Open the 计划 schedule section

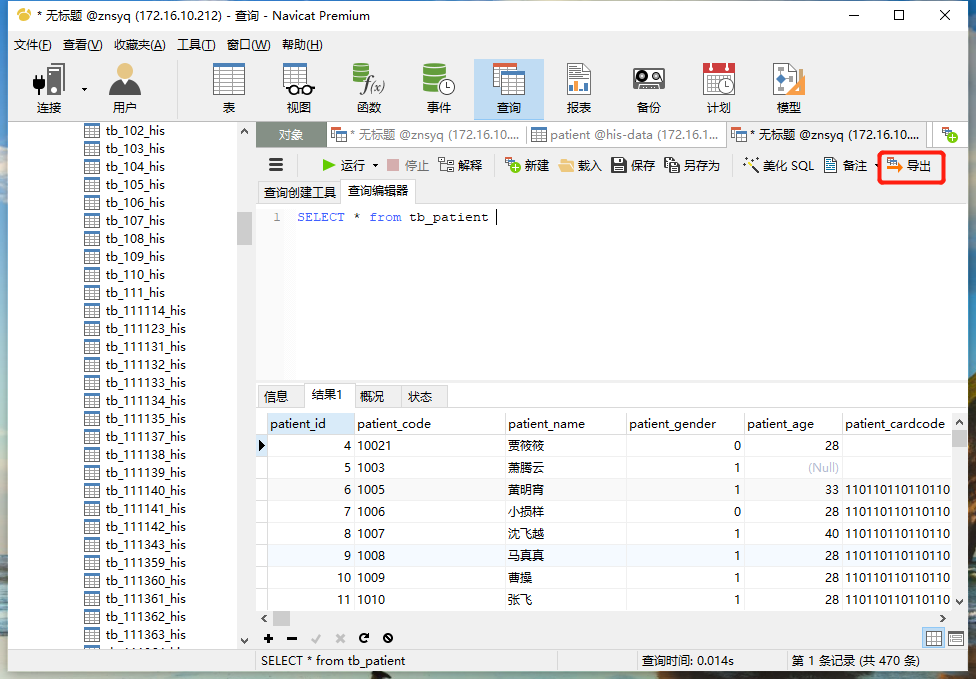[x=718, y=89]
